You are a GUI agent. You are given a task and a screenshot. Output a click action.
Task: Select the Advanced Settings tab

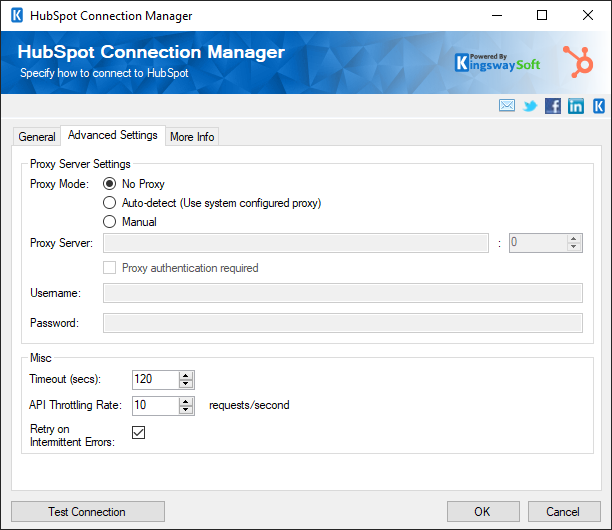click(113, 135)
